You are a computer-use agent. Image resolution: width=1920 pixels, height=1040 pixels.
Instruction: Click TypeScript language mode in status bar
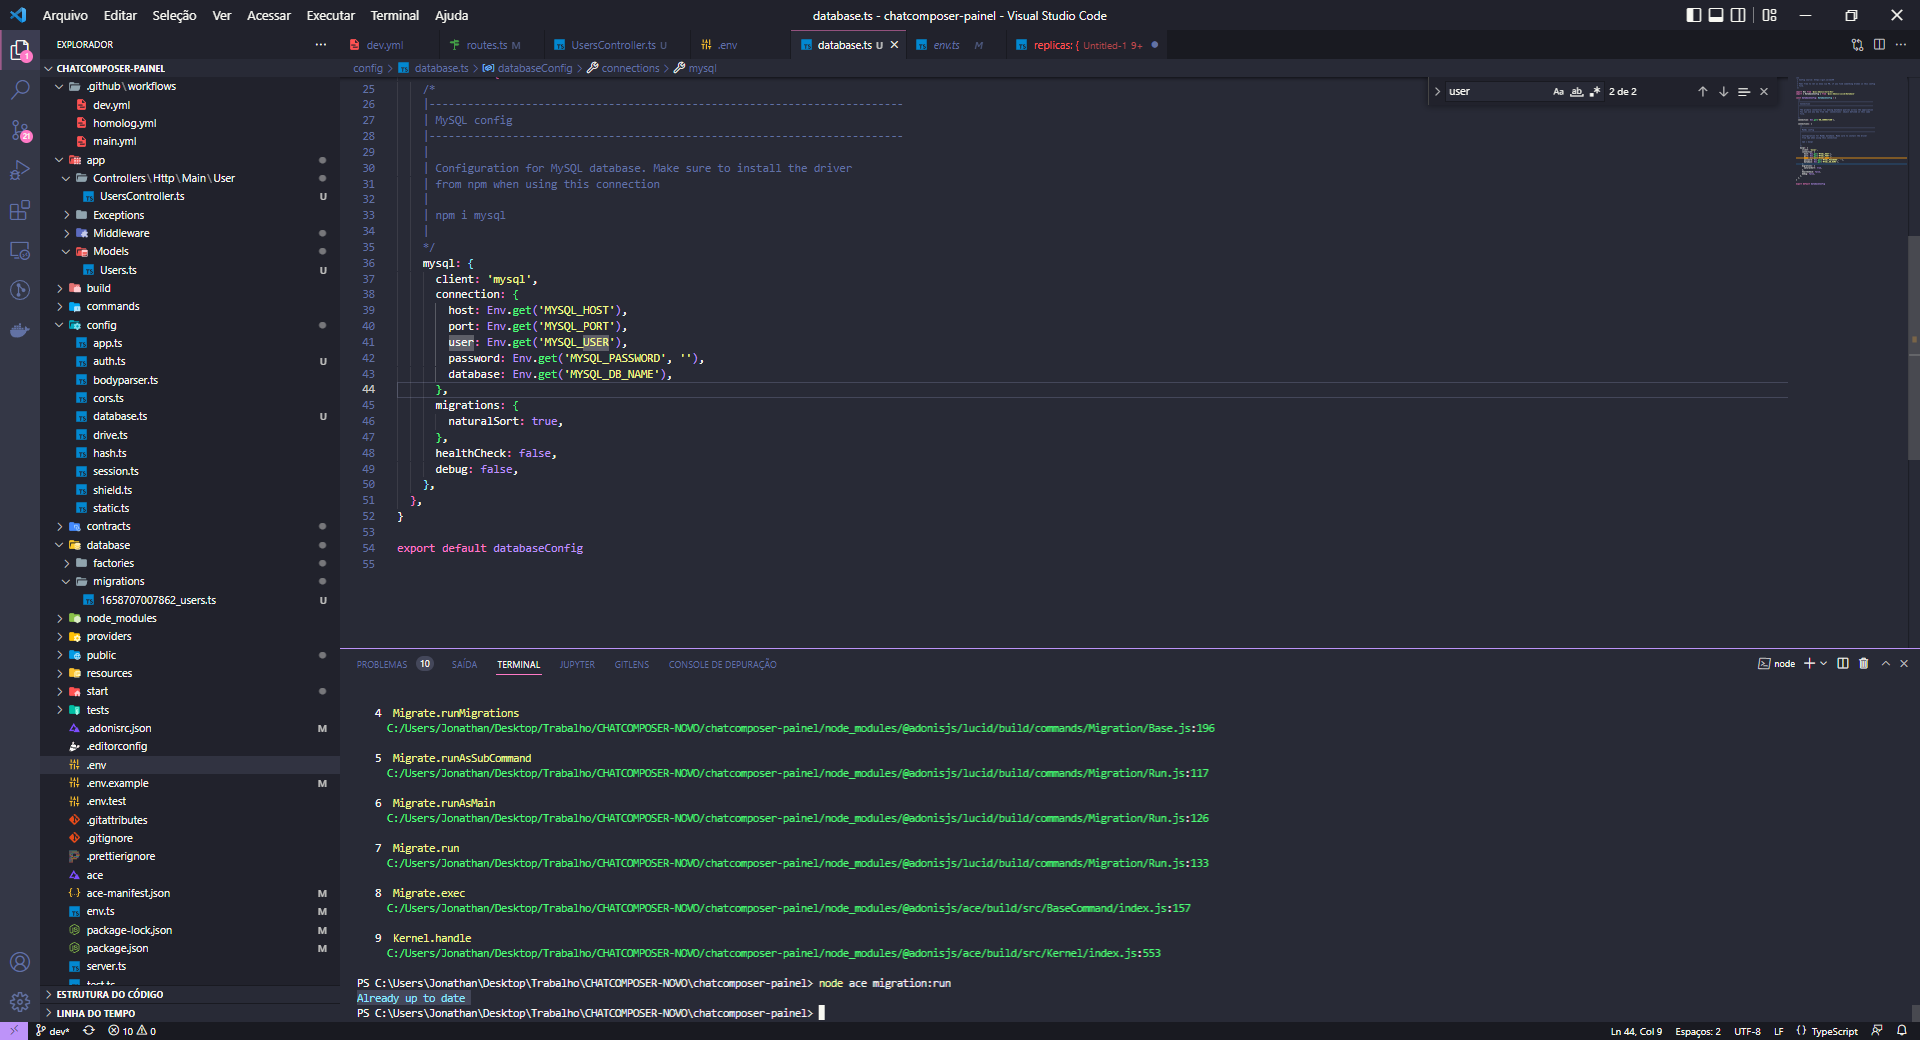pos(1834,1031)
